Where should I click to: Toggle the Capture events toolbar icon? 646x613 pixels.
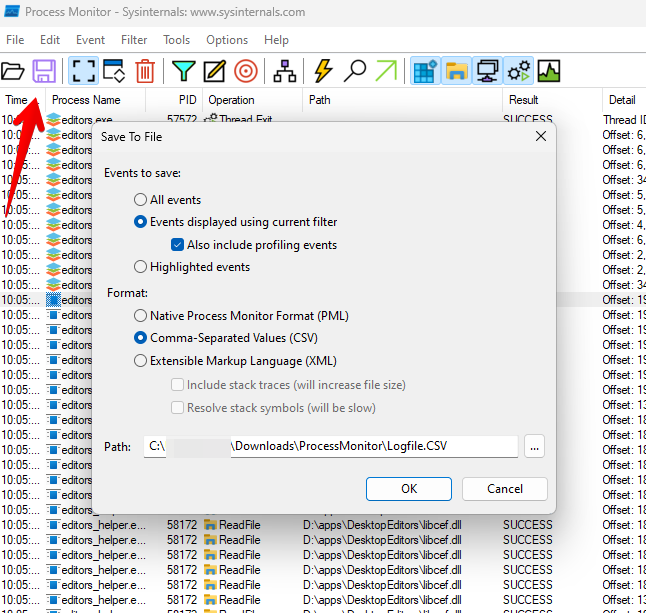[x=84, y=71]
